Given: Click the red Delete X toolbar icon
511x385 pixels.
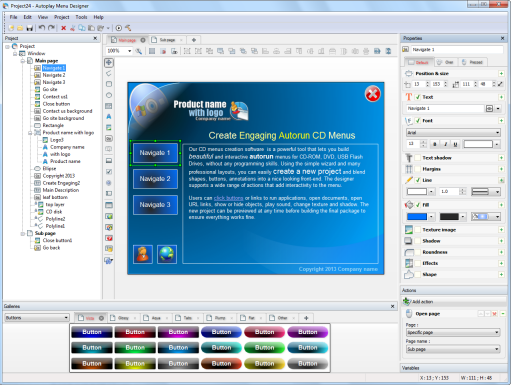Looking at the screenshot, I should coord(63,28).
